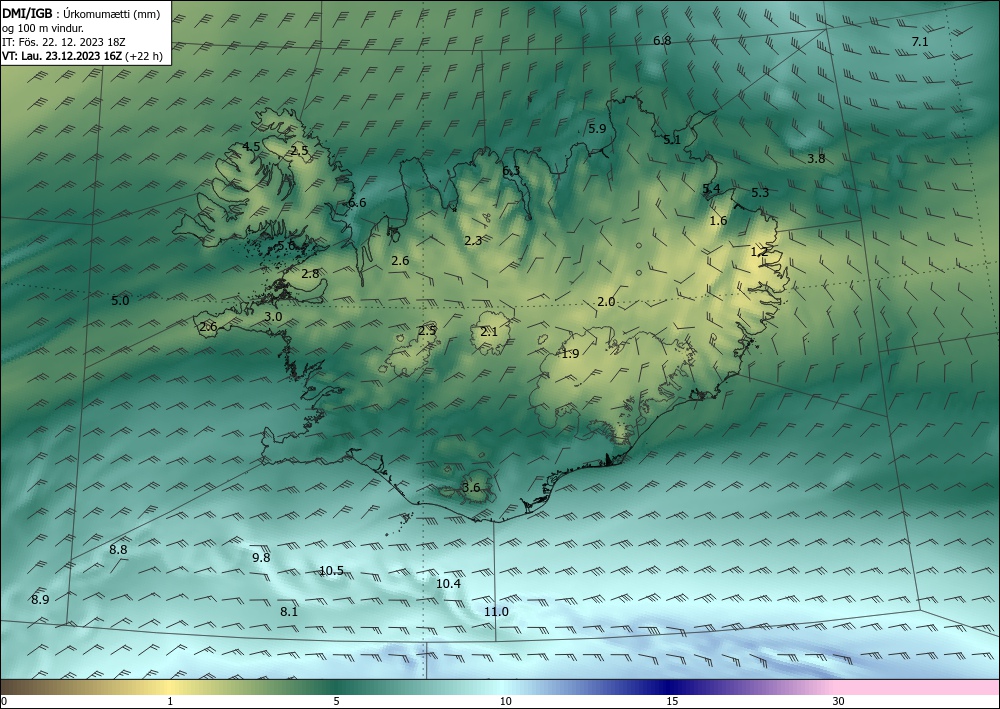Click the 2.3 value on the map
Image resolution: width=1000 pixels, height=709 pixels.
tap(473, 240)
